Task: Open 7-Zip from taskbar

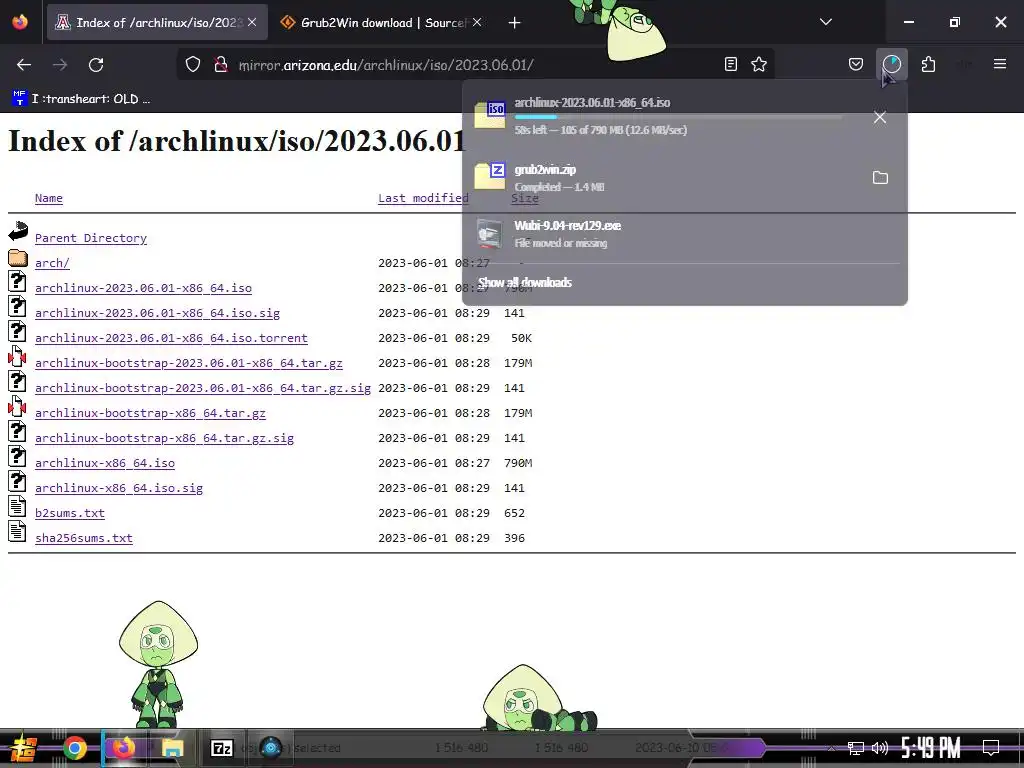Action: coord(222,748)
